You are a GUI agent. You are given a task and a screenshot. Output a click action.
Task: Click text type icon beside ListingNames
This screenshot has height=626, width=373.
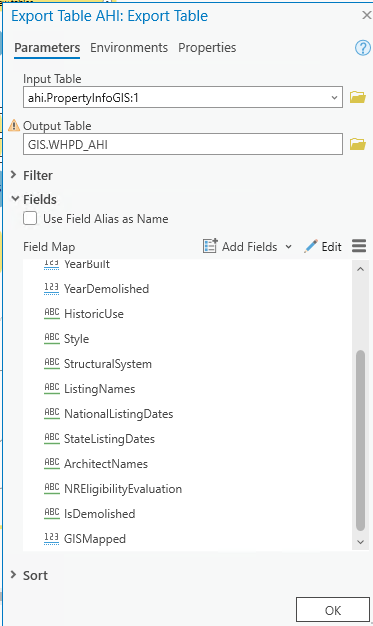(52, 388)
